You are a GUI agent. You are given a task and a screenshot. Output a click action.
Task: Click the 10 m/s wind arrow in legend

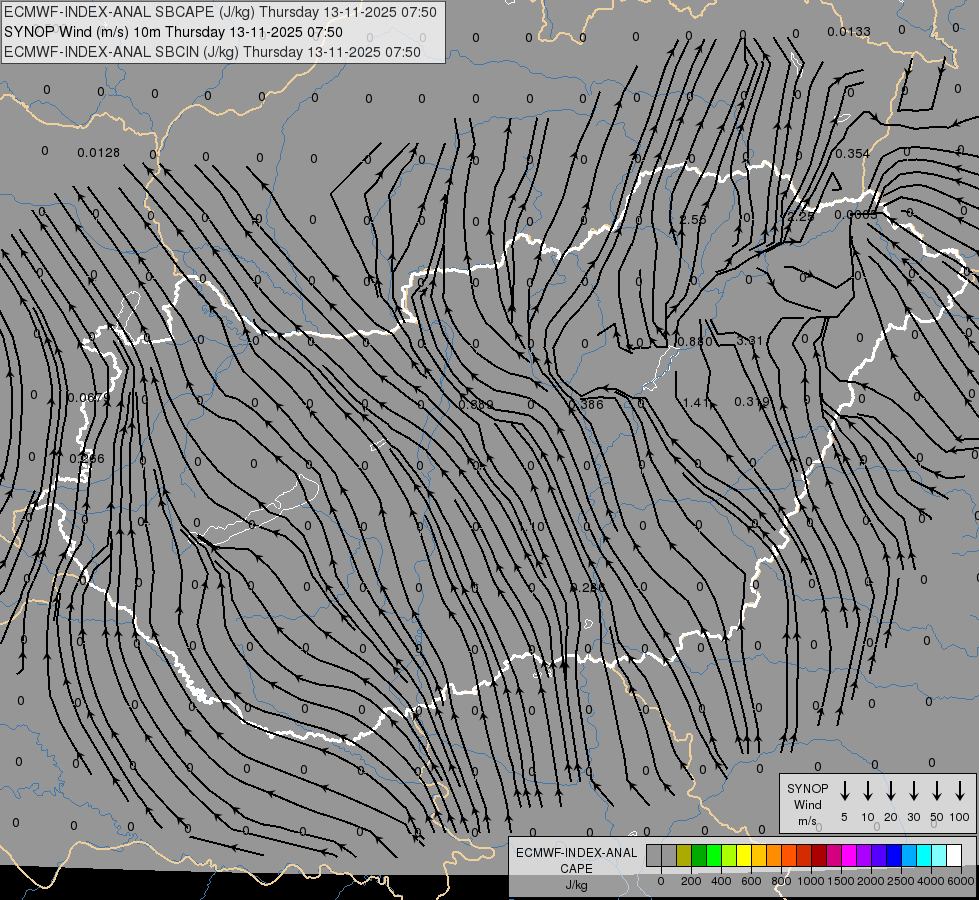tap(867, 791)
